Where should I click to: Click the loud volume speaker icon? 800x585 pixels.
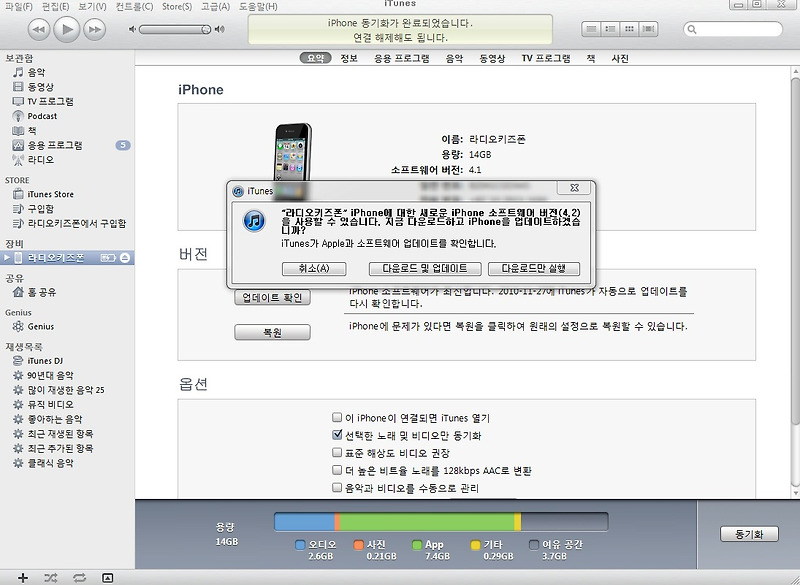220,30
